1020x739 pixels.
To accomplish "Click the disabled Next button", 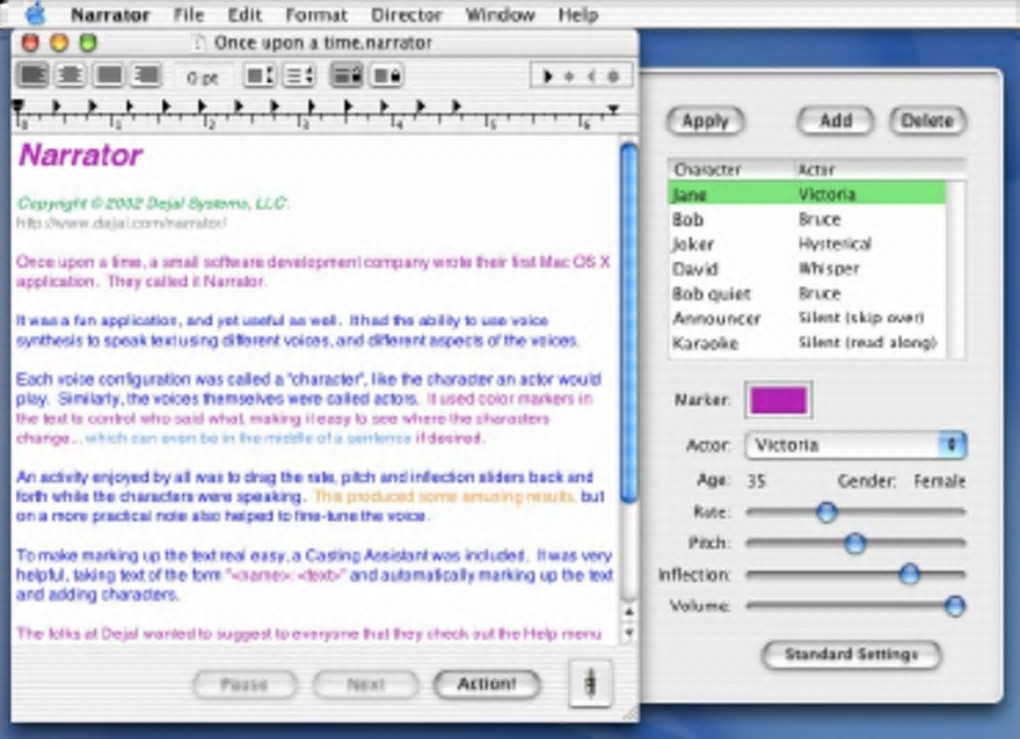I will click(x=366, y=684).
